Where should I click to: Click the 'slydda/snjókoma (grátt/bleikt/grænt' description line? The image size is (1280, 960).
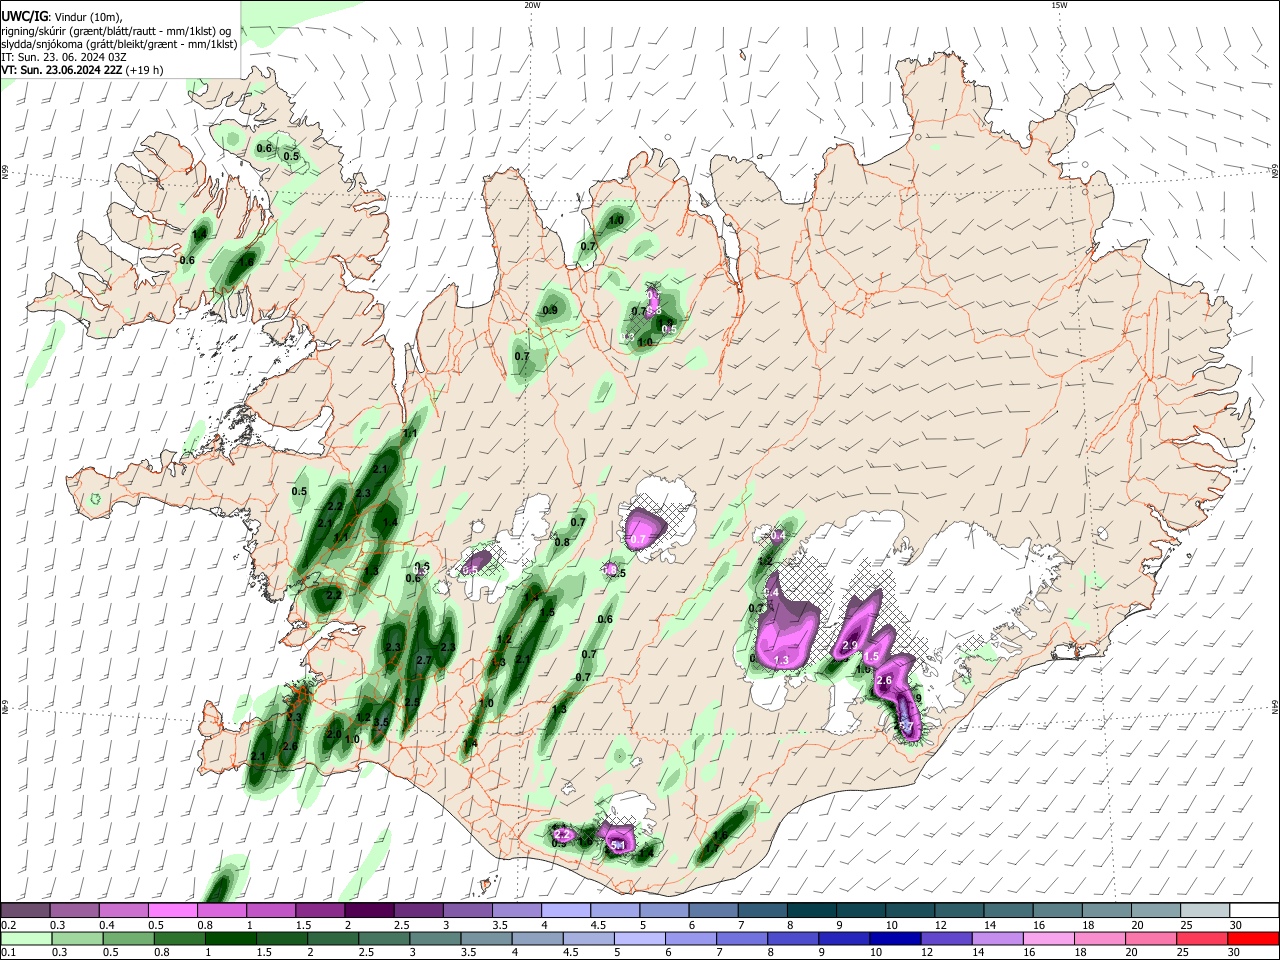click(x=119, y=44)
